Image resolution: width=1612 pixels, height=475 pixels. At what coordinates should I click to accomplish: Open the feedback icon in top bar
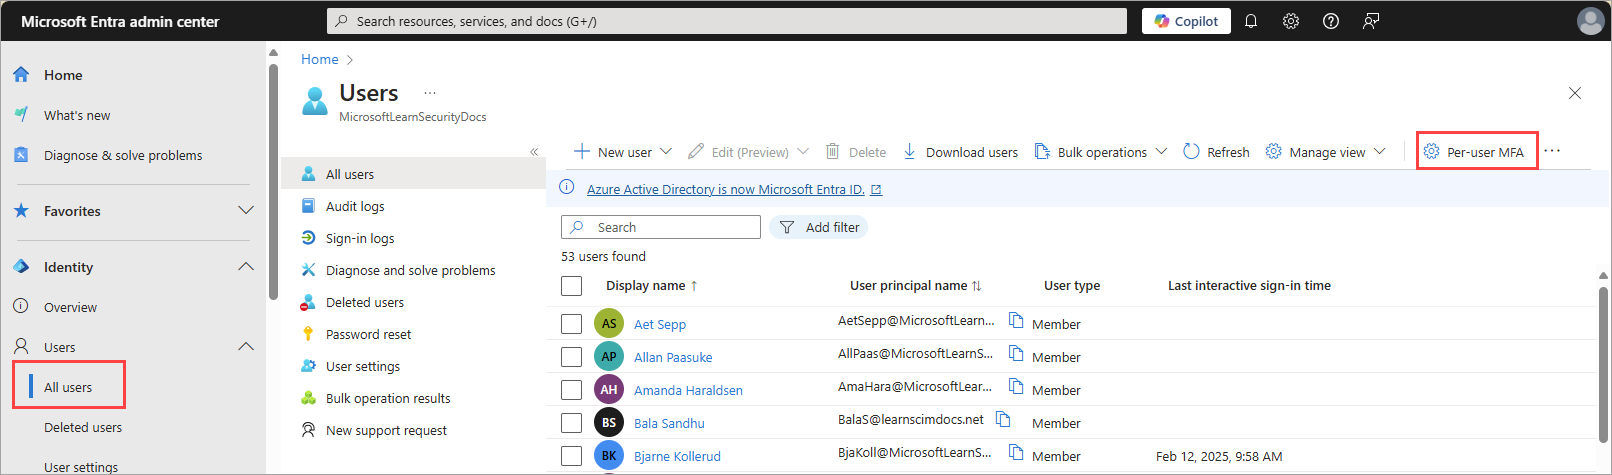point(1371,21)
